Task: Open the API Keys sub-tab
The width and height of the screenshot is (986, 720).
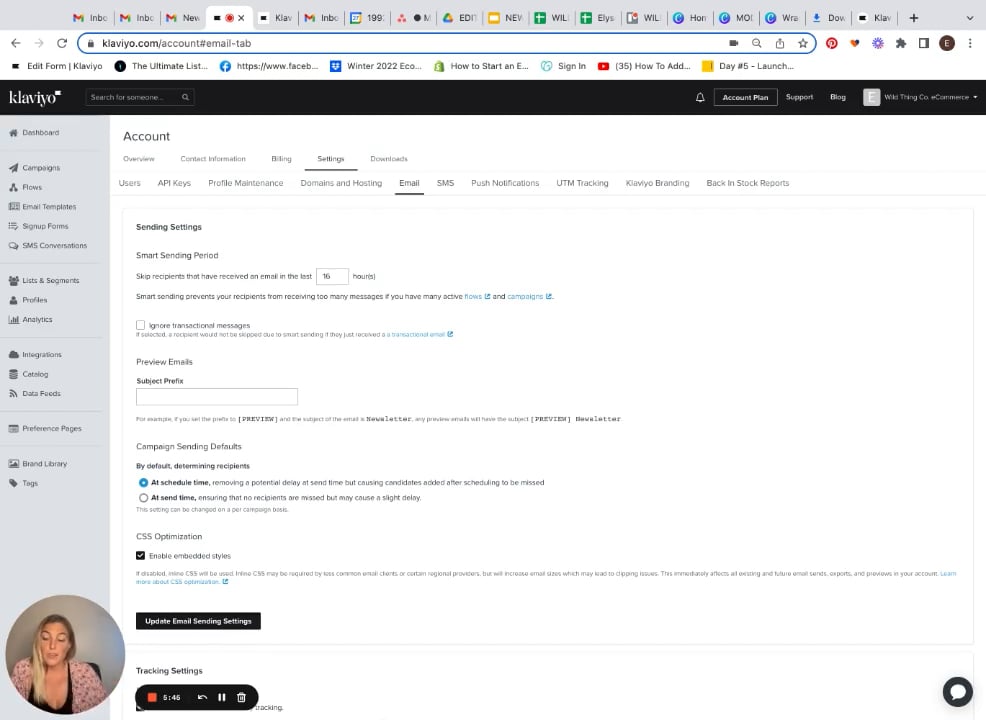Action: tap(174, 183)
